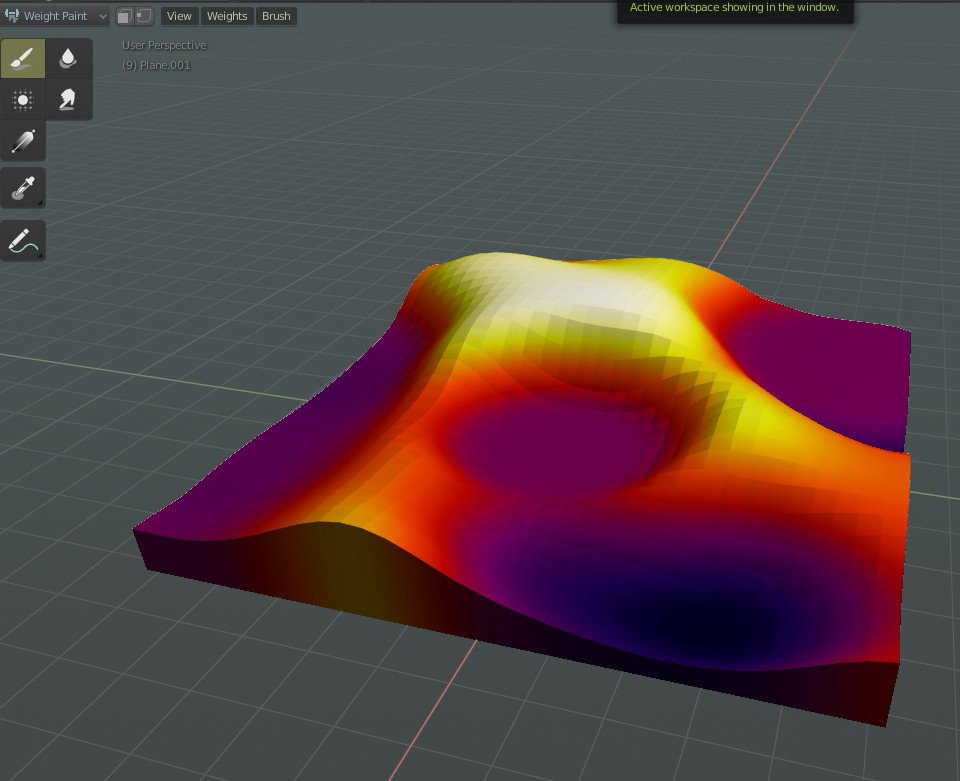Open the Weights menu
Viewport: 960px width, 781px height.
(x=227, y=17)
